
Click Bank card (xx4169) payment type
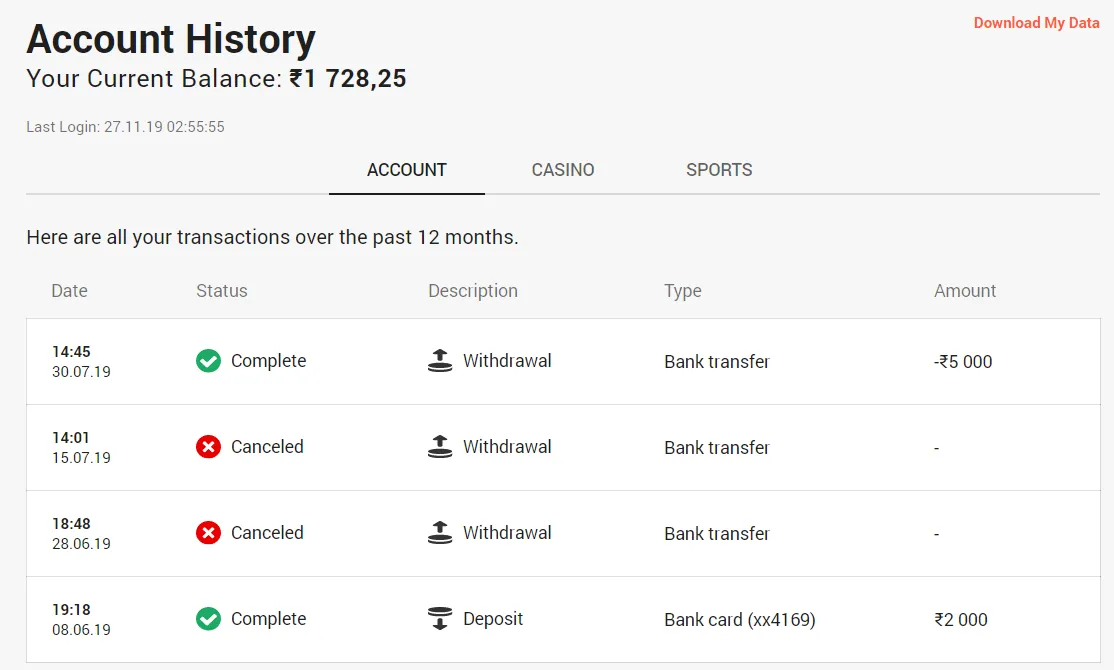click(x=740, y=620)
